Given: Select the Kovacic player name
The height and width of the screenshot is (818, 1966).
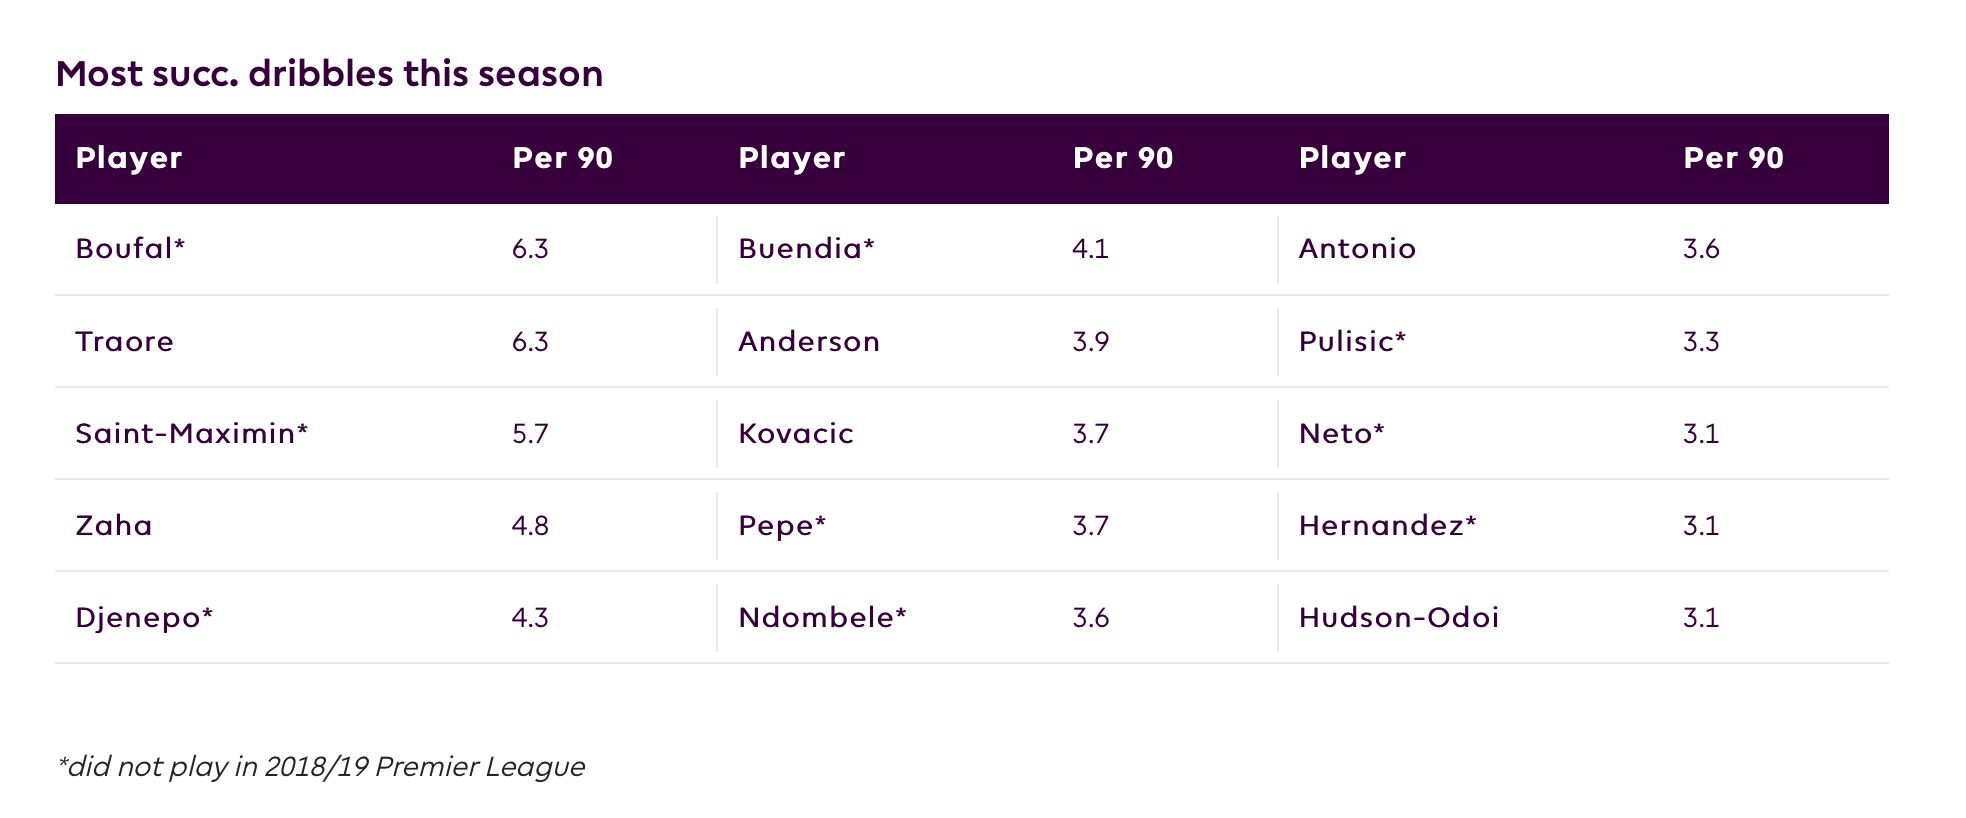Looking at the screenshot, I should [796, 434].
